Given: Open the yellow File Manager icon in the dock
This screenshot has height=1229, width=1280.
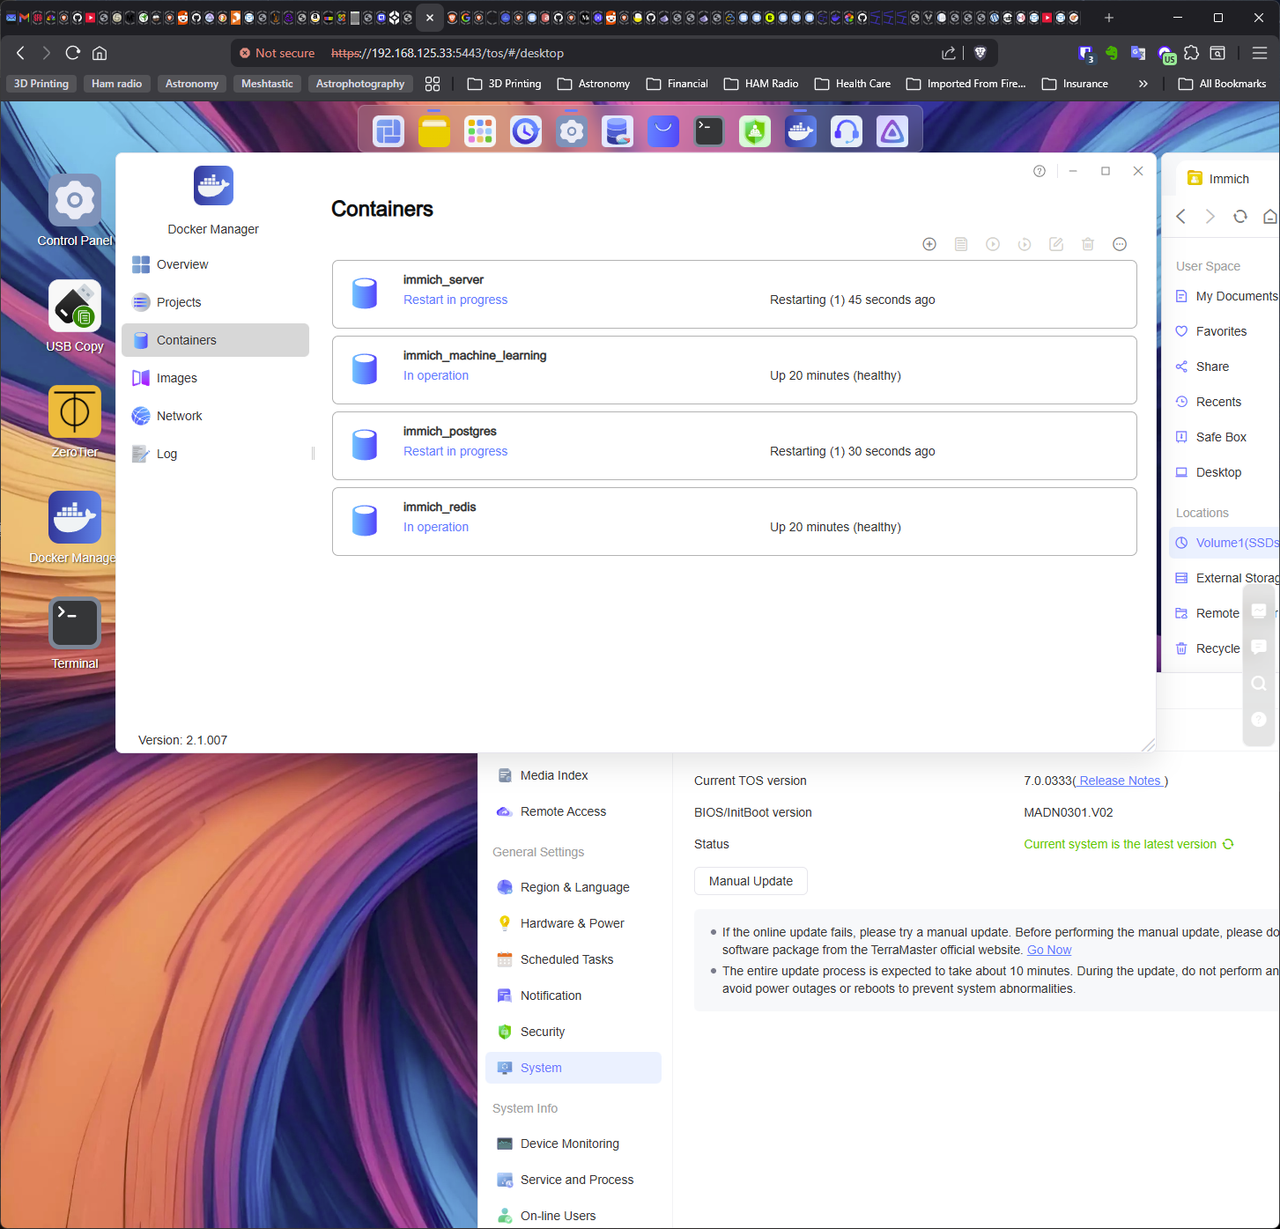Looking at the screenshot, I should 434,131.
